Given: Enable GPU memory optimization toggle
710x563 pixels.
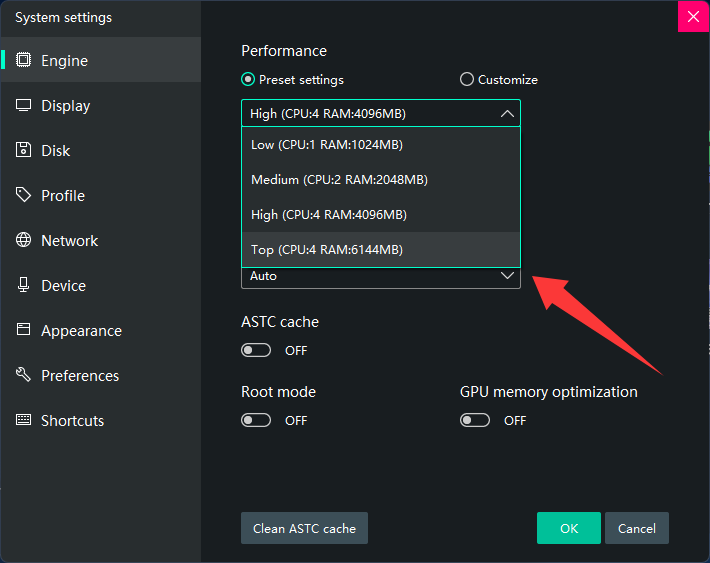Looking at the screenshot, I should (x=475, y=420).
